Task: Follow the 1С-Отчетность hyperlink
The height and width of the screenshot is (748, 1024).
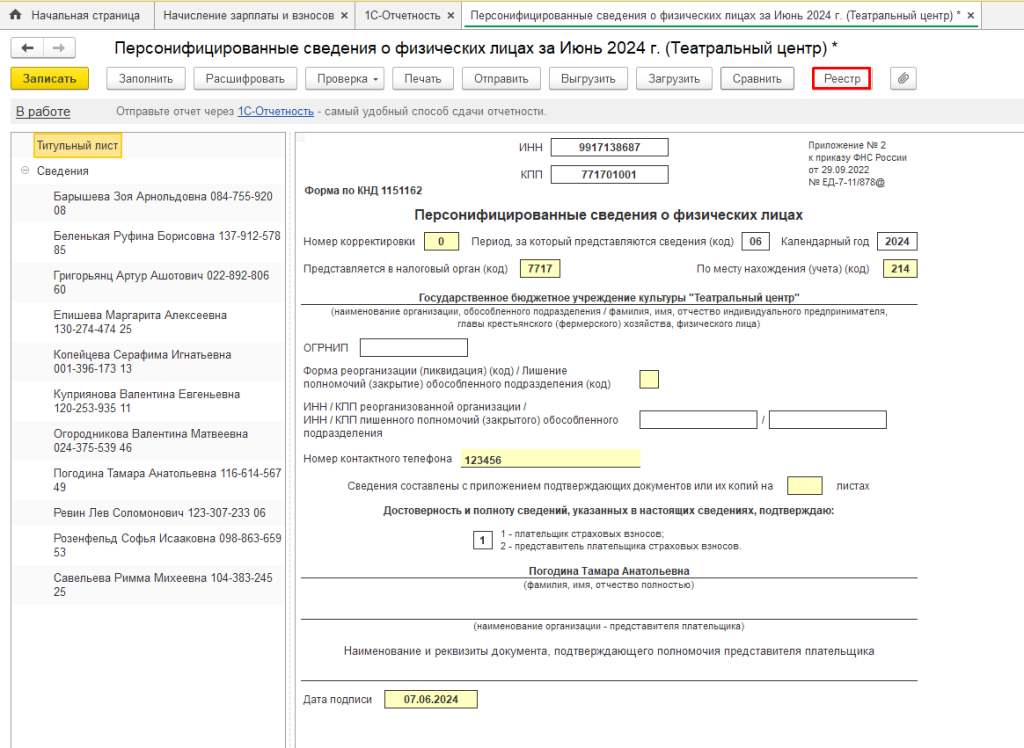Action: 275,112
